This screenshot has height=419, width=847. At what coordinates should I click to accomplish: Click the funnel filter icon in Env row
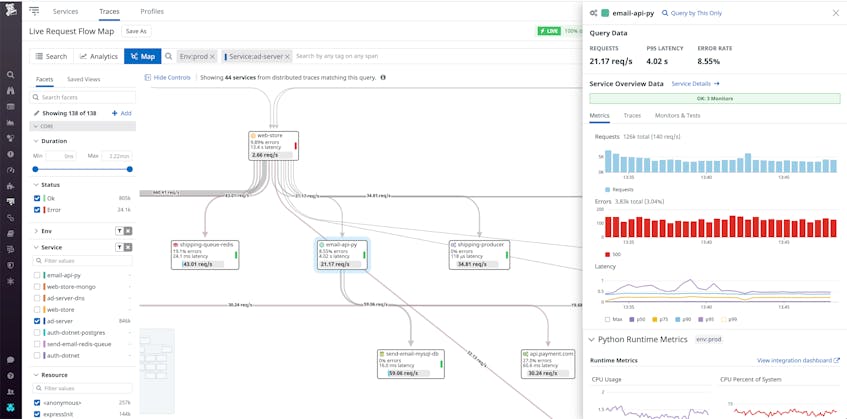coord(119,231)
